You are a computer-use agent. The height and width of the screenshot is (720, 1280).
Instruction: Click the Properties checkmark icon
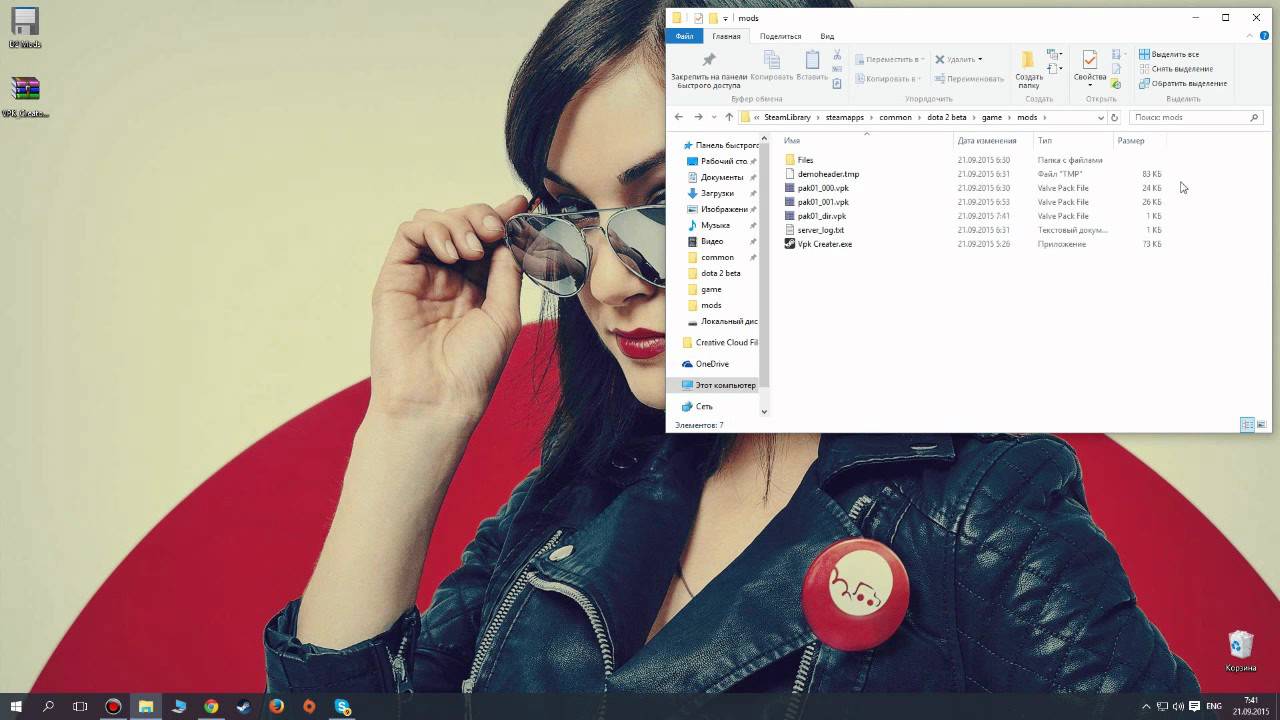tap(1090, 60)
